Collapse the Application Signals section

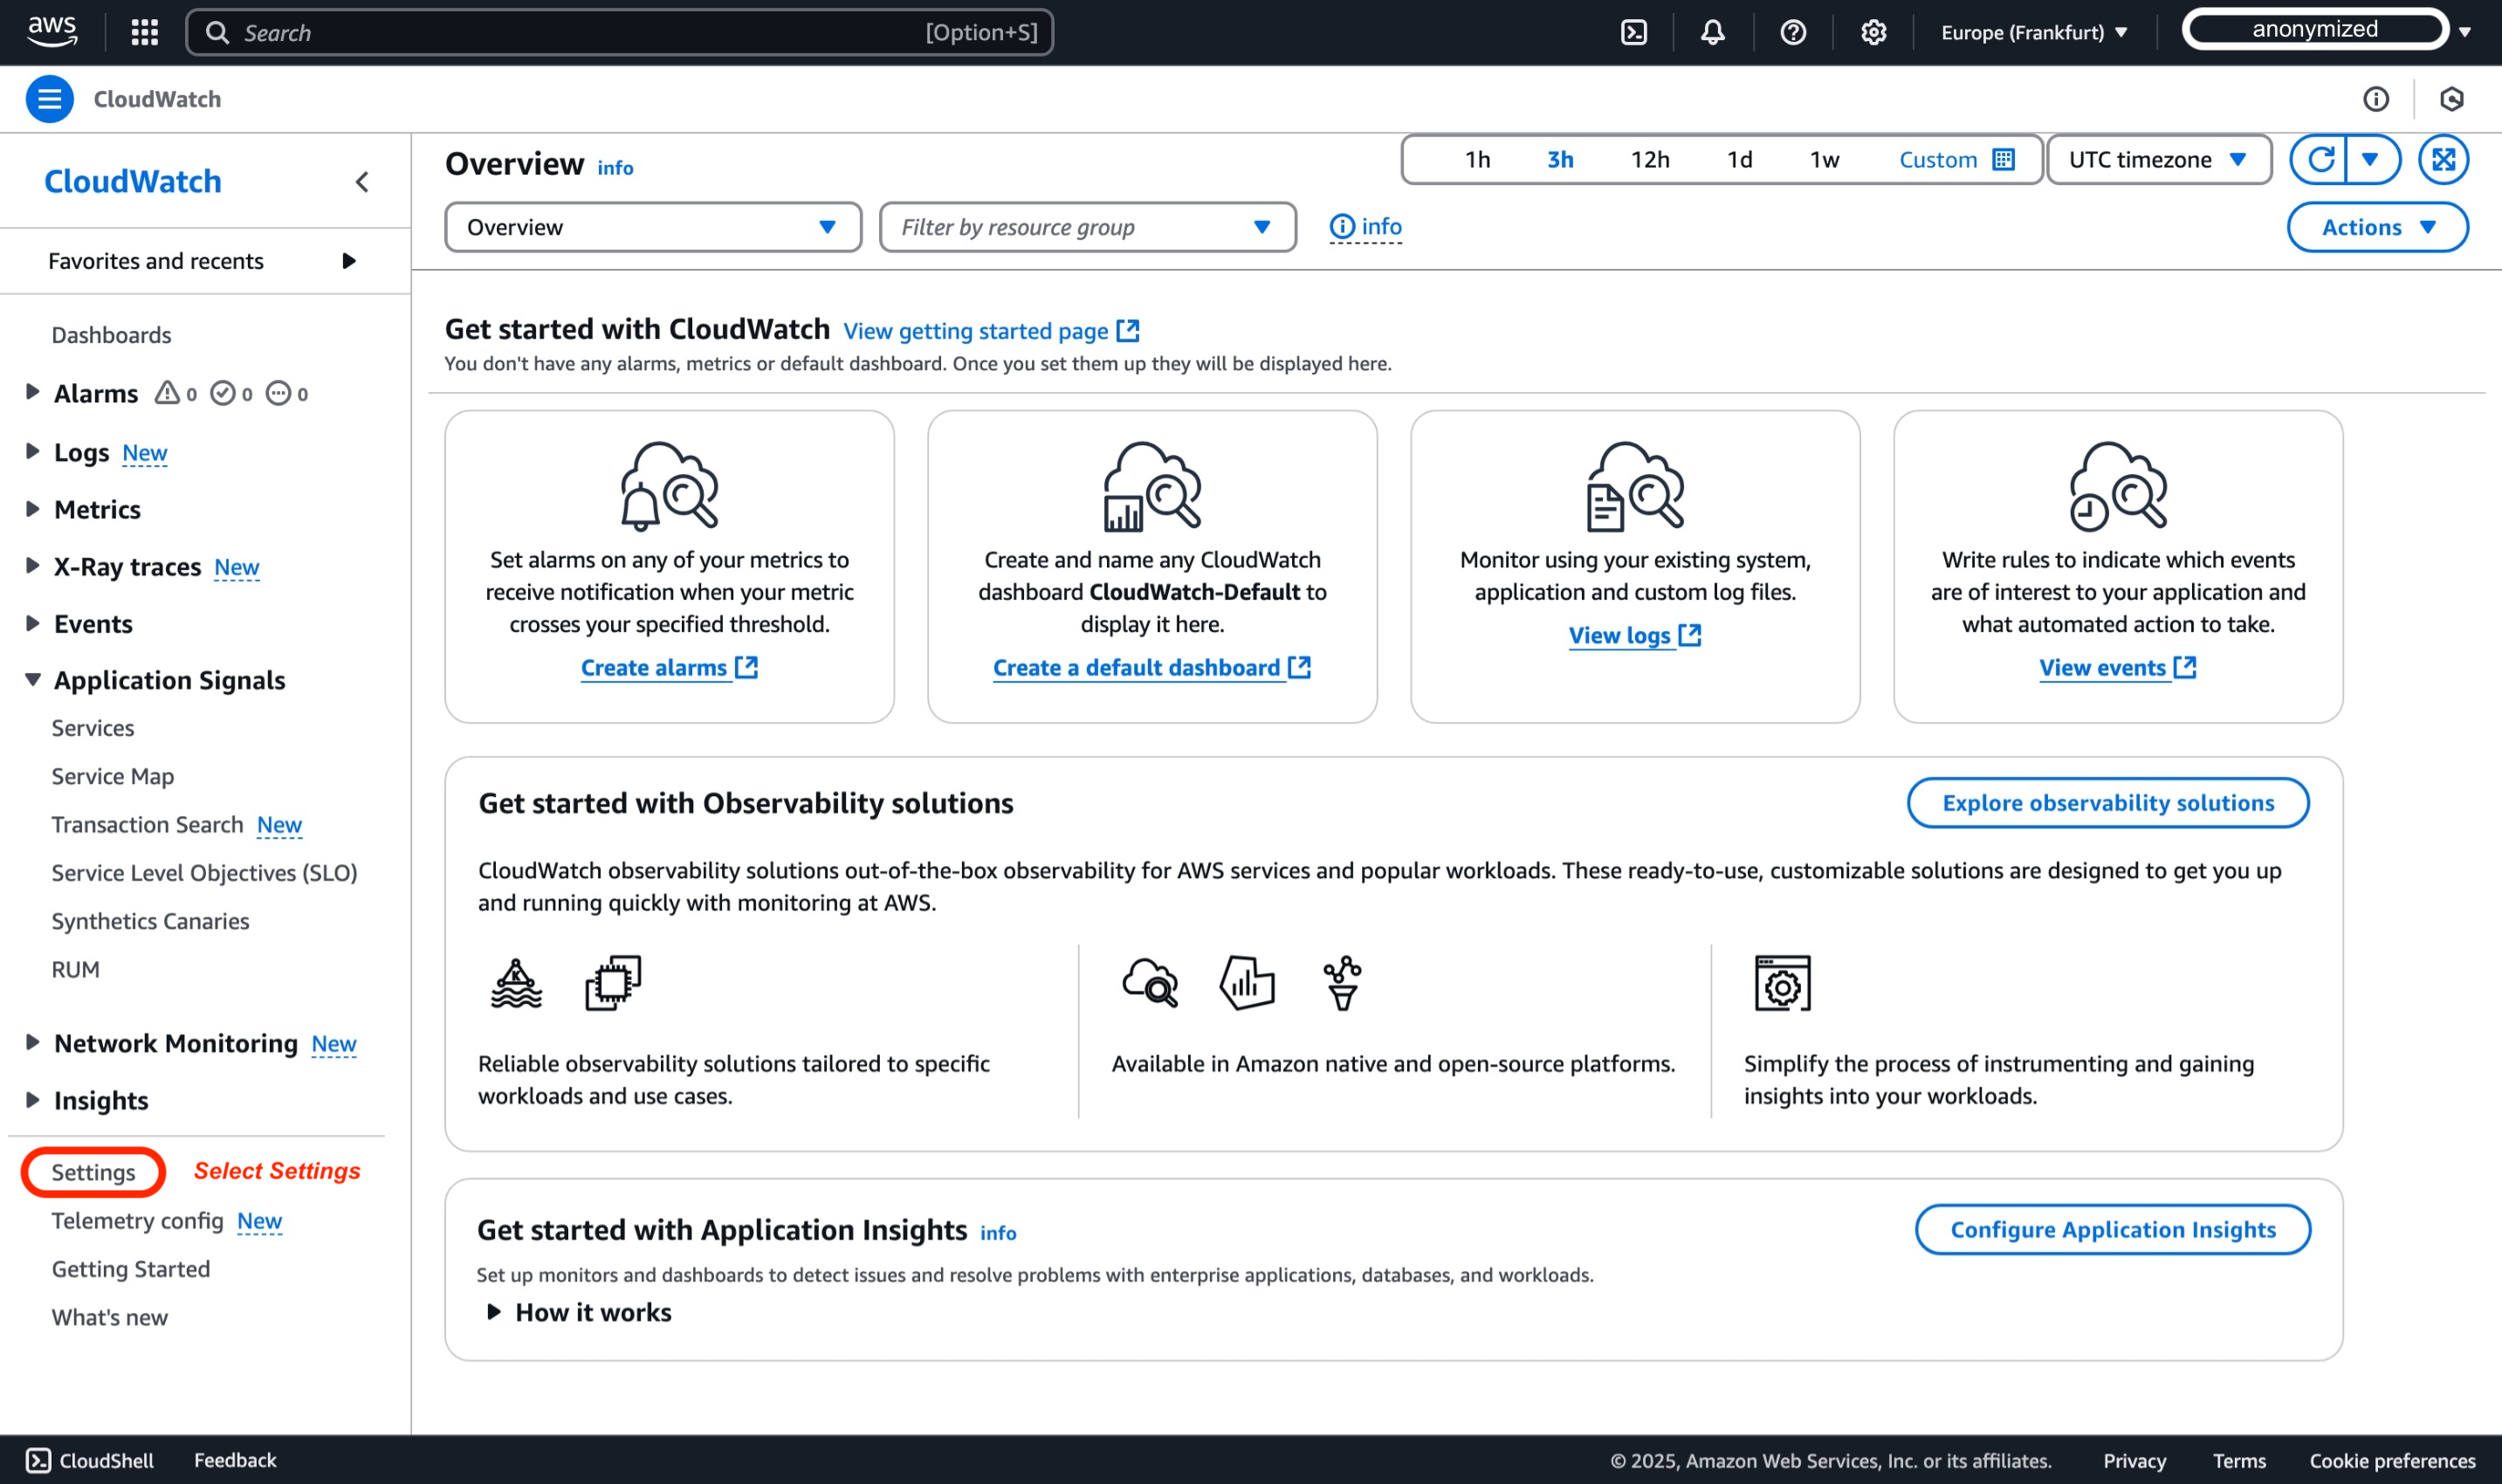click(32, 680)
